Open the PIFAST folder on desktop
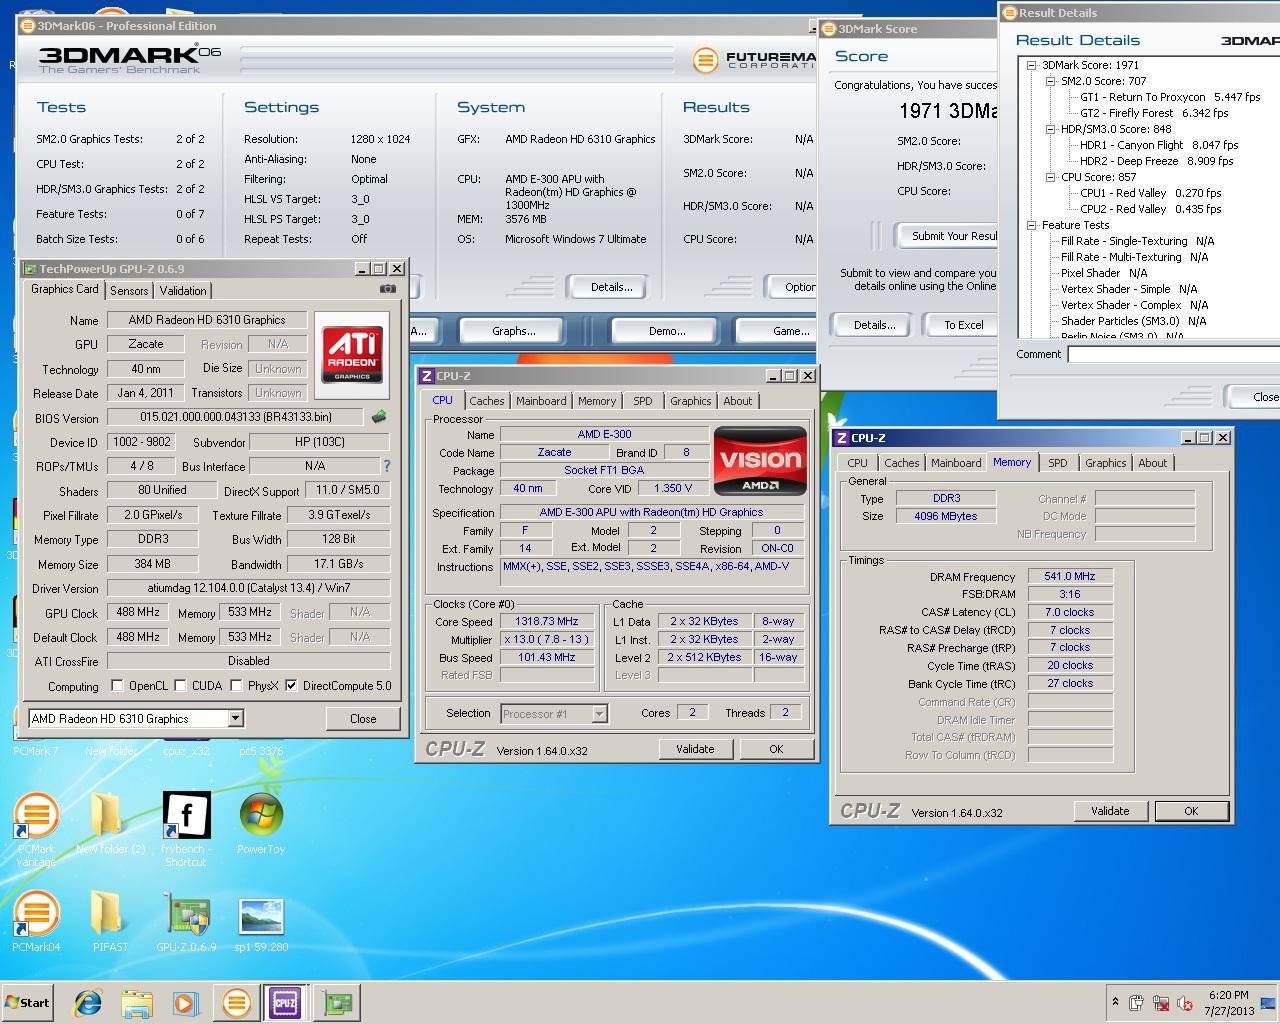1280x1024 pixels. click(110, 920)
